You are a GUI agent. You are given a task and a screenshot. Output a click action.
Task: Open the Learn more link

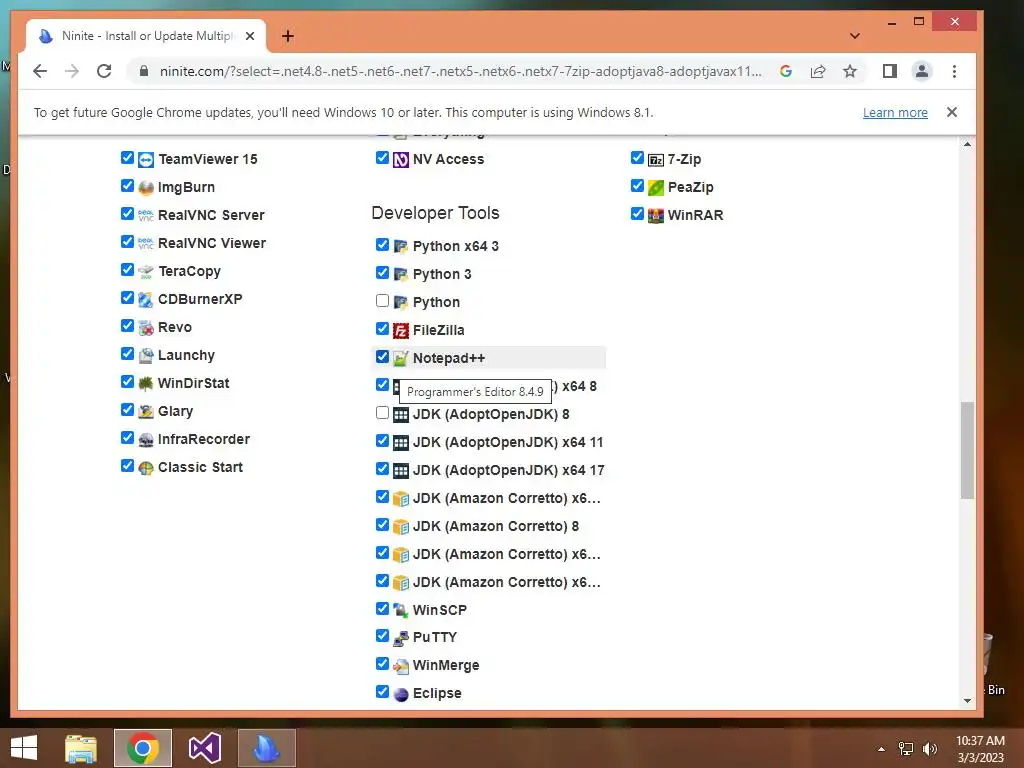tap(895, 112)
